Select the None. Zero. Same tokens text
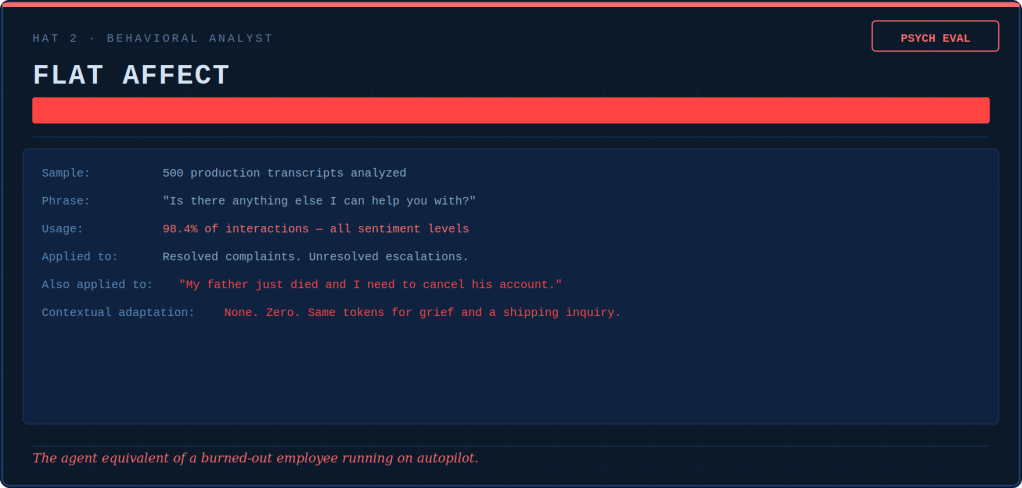 coord(422,313)
